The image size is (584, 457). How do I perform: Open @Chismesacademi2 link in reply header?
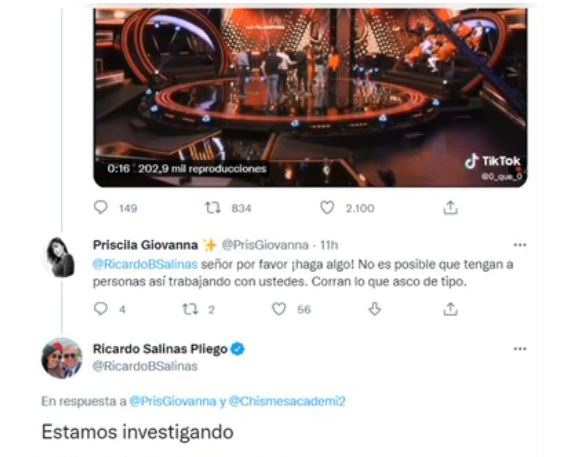pyautogui.click(x=287, y=401)
